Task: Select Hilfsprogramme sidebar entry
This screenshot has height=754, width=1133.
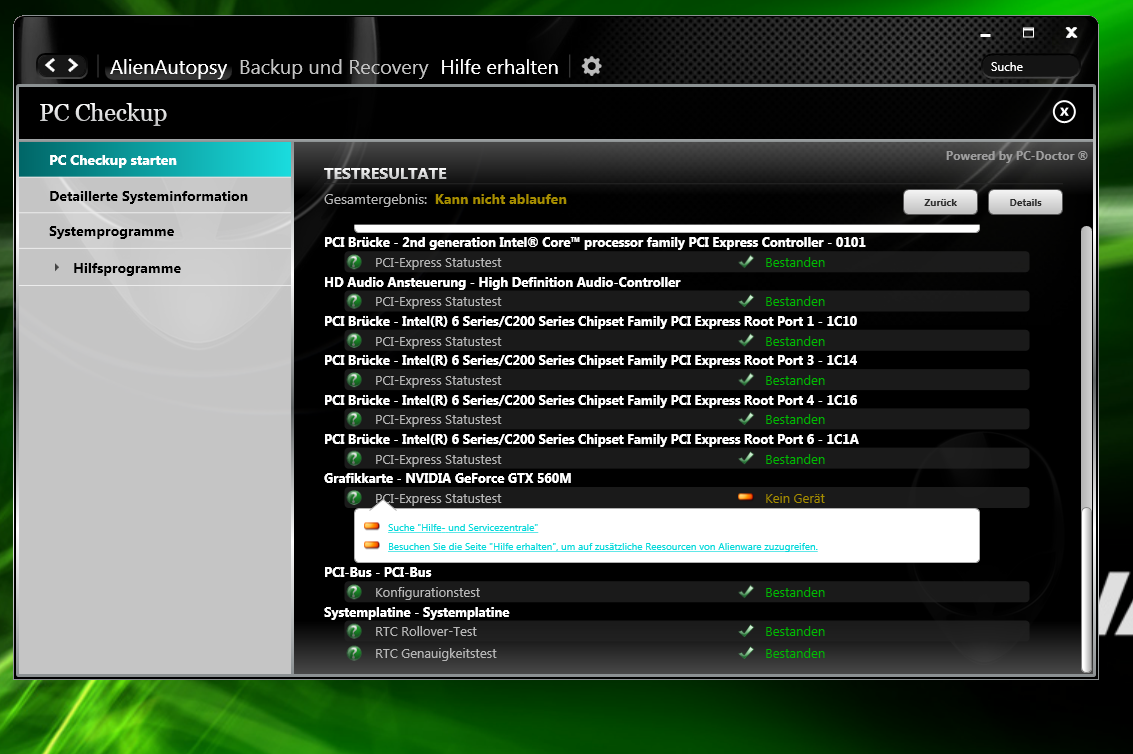Action: (x=155, y=268)
